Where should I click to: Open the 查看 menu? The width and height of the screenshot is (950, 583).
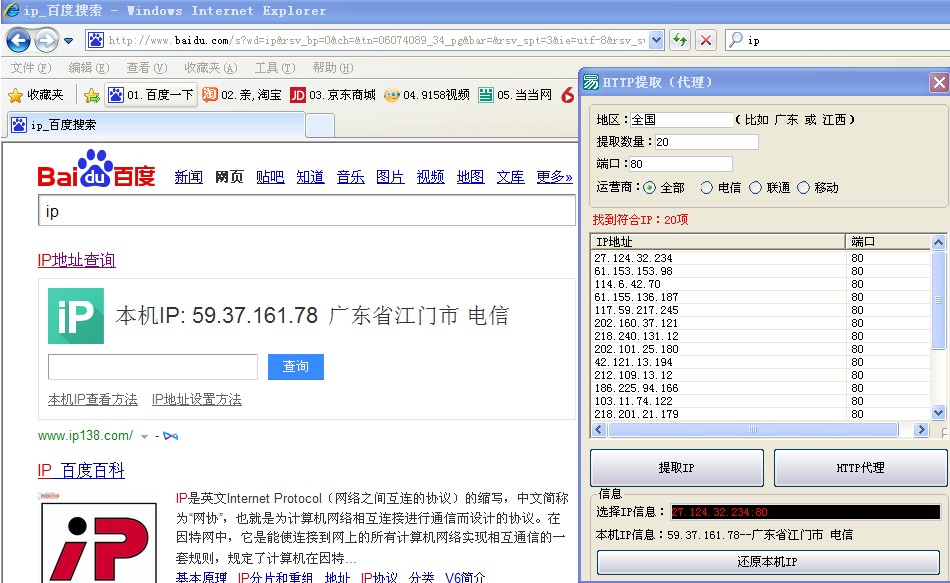pos(147,68)
